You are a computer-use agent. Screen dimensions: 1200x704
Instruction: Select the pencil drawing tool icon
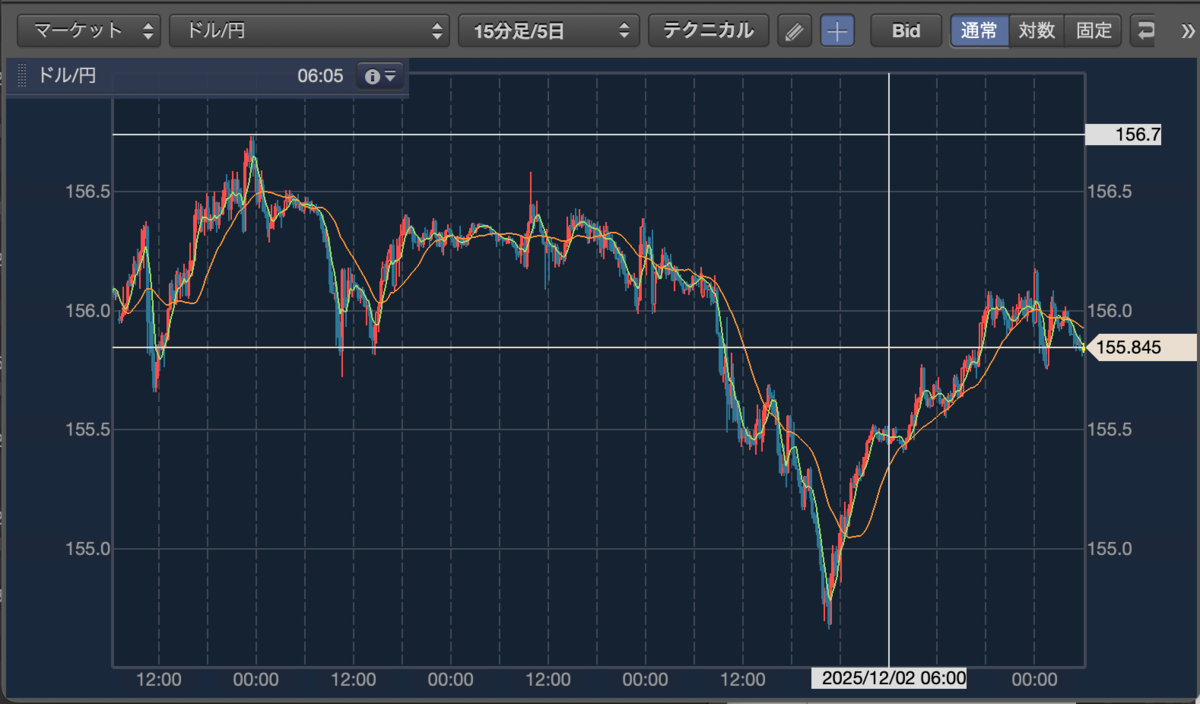794,31
